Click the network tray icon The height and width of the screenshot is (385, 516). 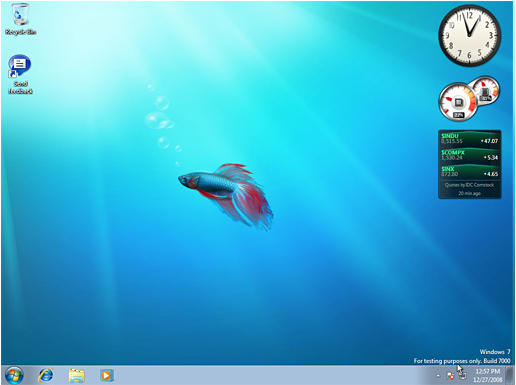click(462, 376)
